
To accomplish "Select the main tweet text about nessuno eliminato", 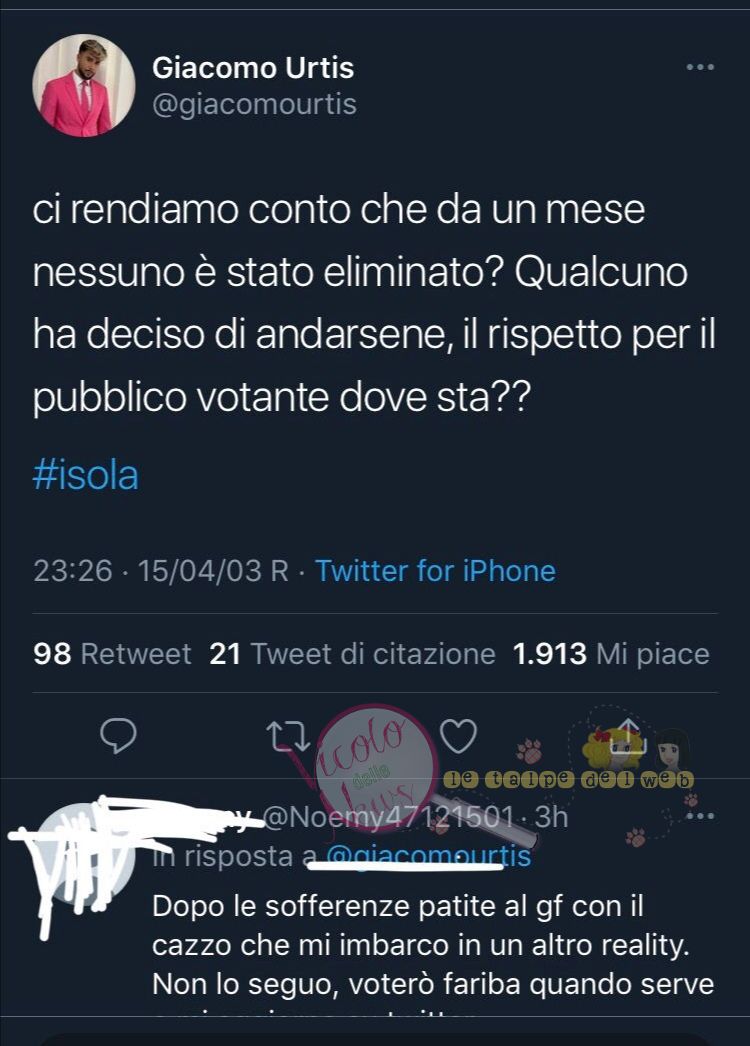I will 374,303.
